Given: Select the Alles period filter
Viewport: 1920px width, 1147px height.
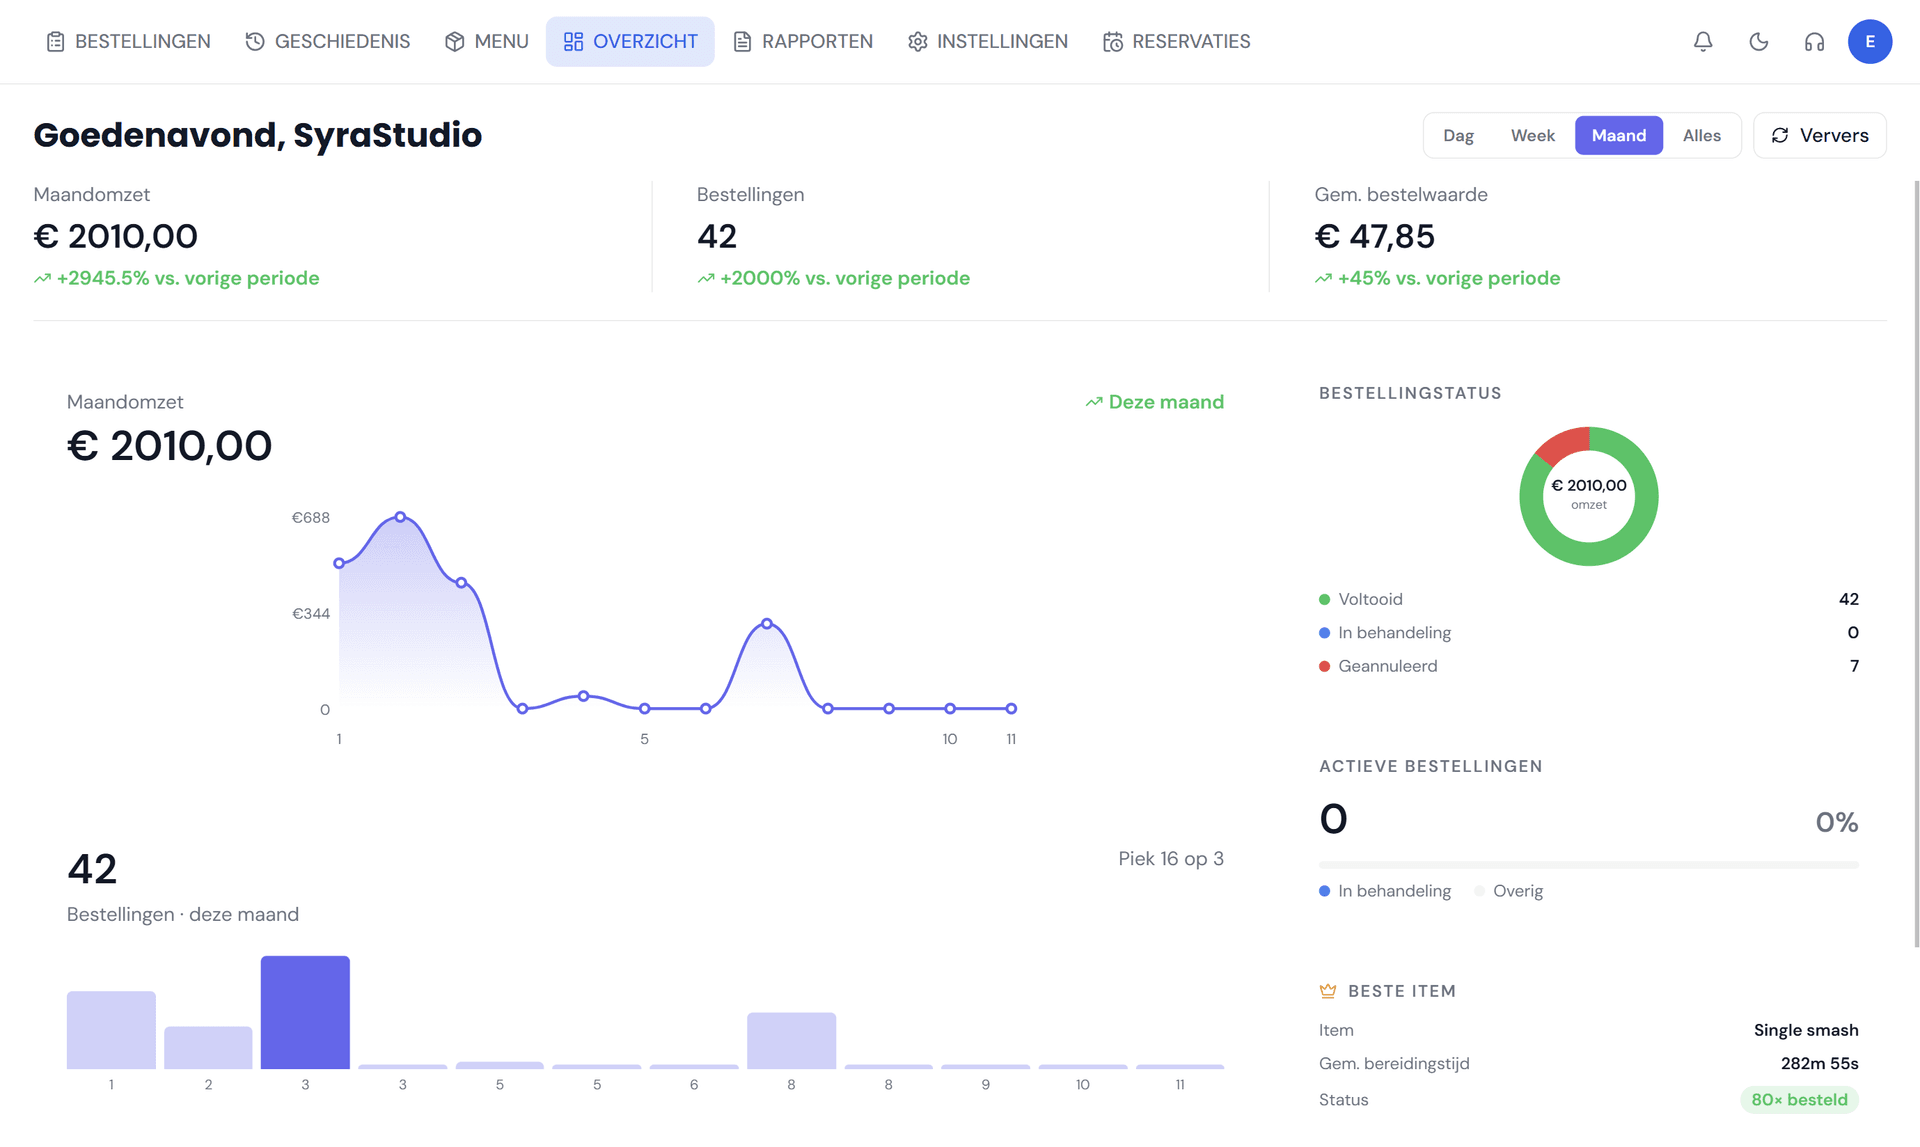Looking at the screenshot, I should [x=1701, y=135].
